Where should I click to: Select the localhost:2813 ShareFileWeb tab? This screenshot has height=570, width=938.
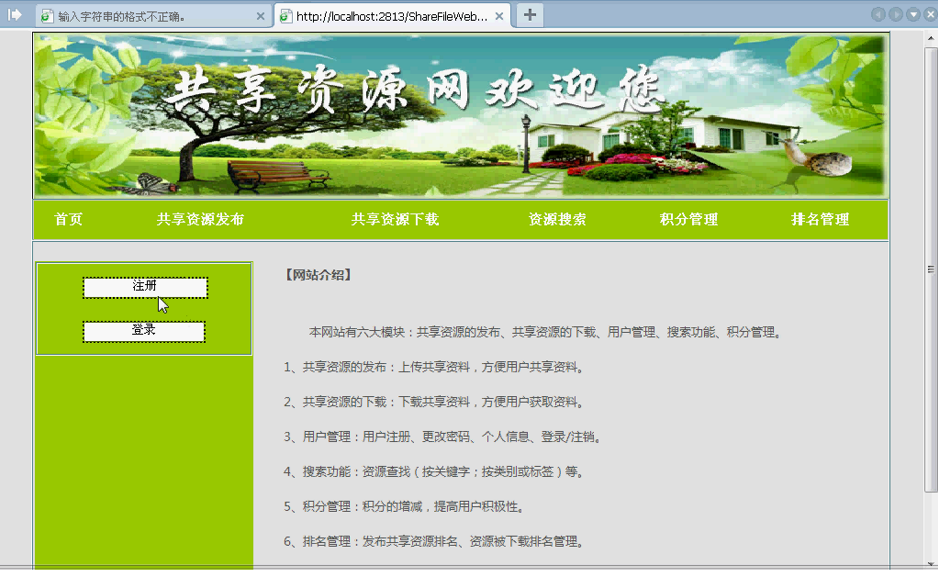[x=392, y=16]
